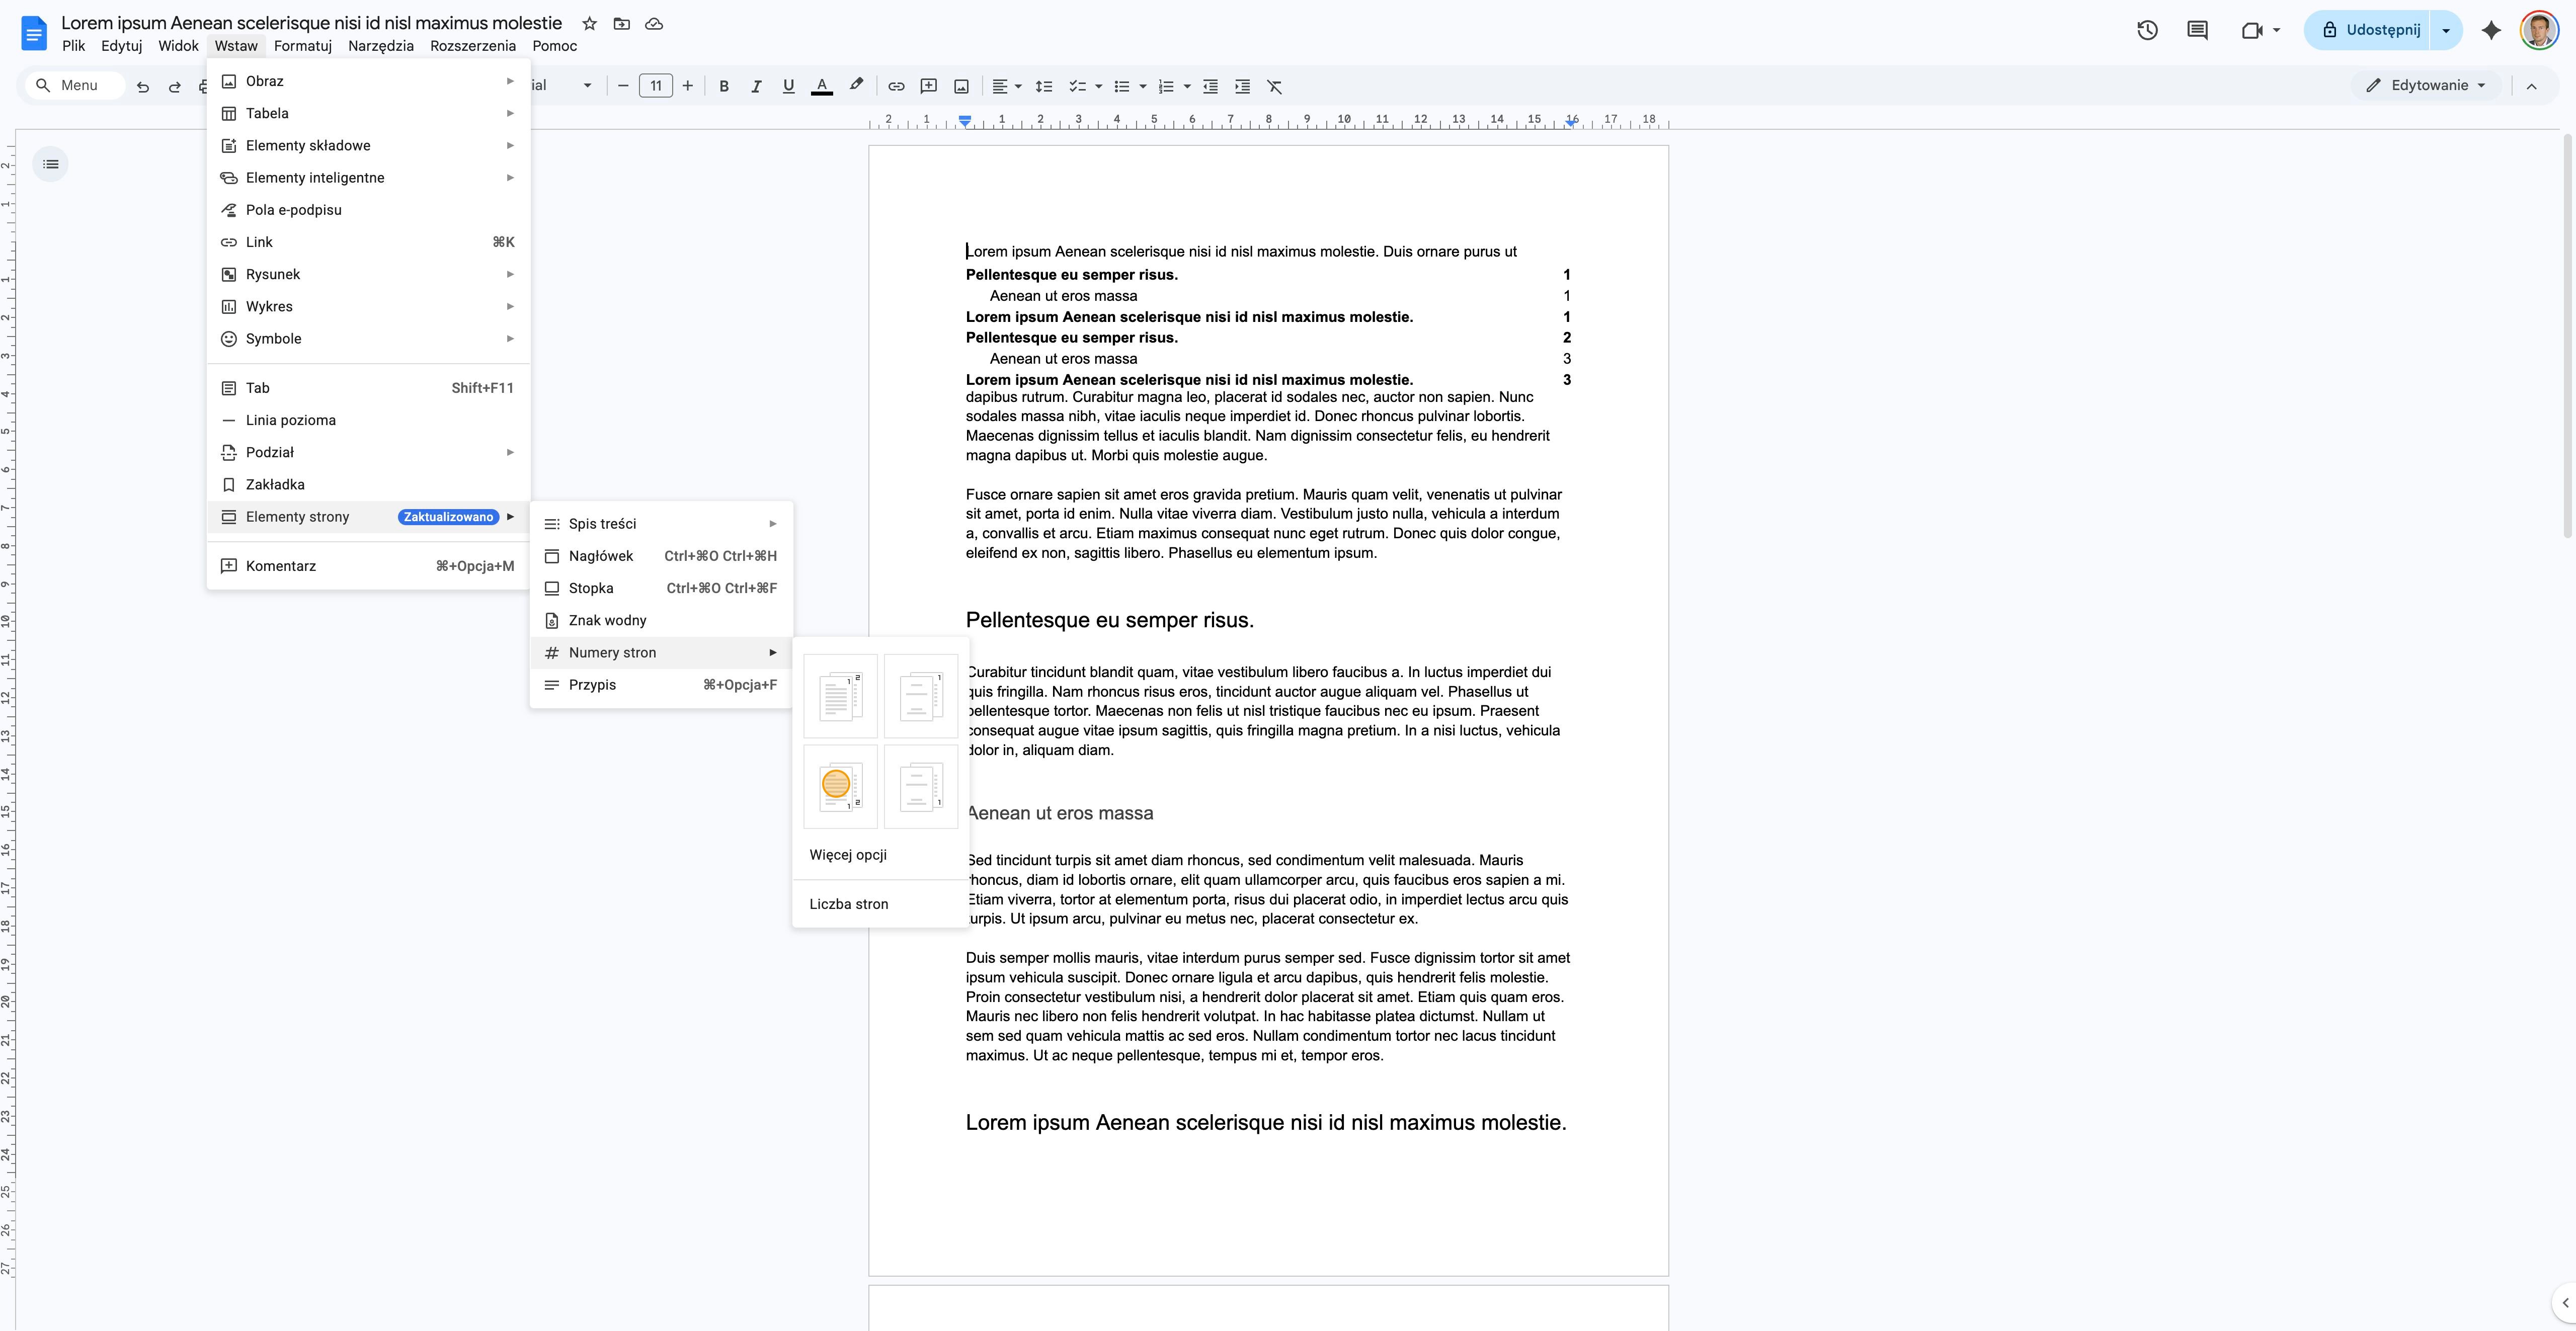Insert Linia pozioma horizontal line
The width and height of the screenshot is (2576, 1331).
(368, 420)
